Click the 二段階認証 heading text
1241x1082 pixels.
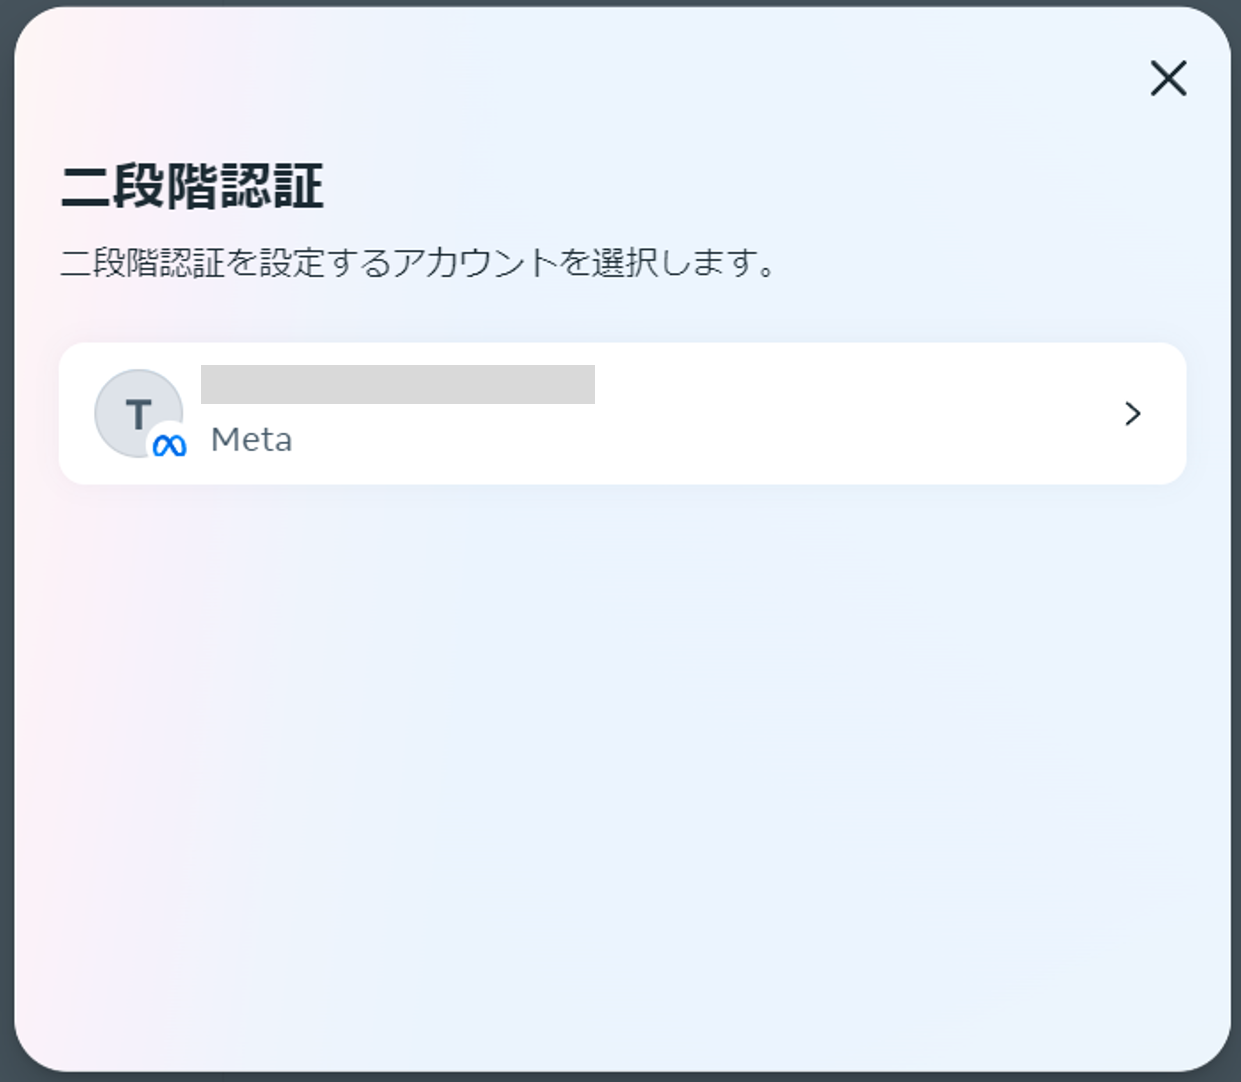pyautogui.click(x=193, y=187)
